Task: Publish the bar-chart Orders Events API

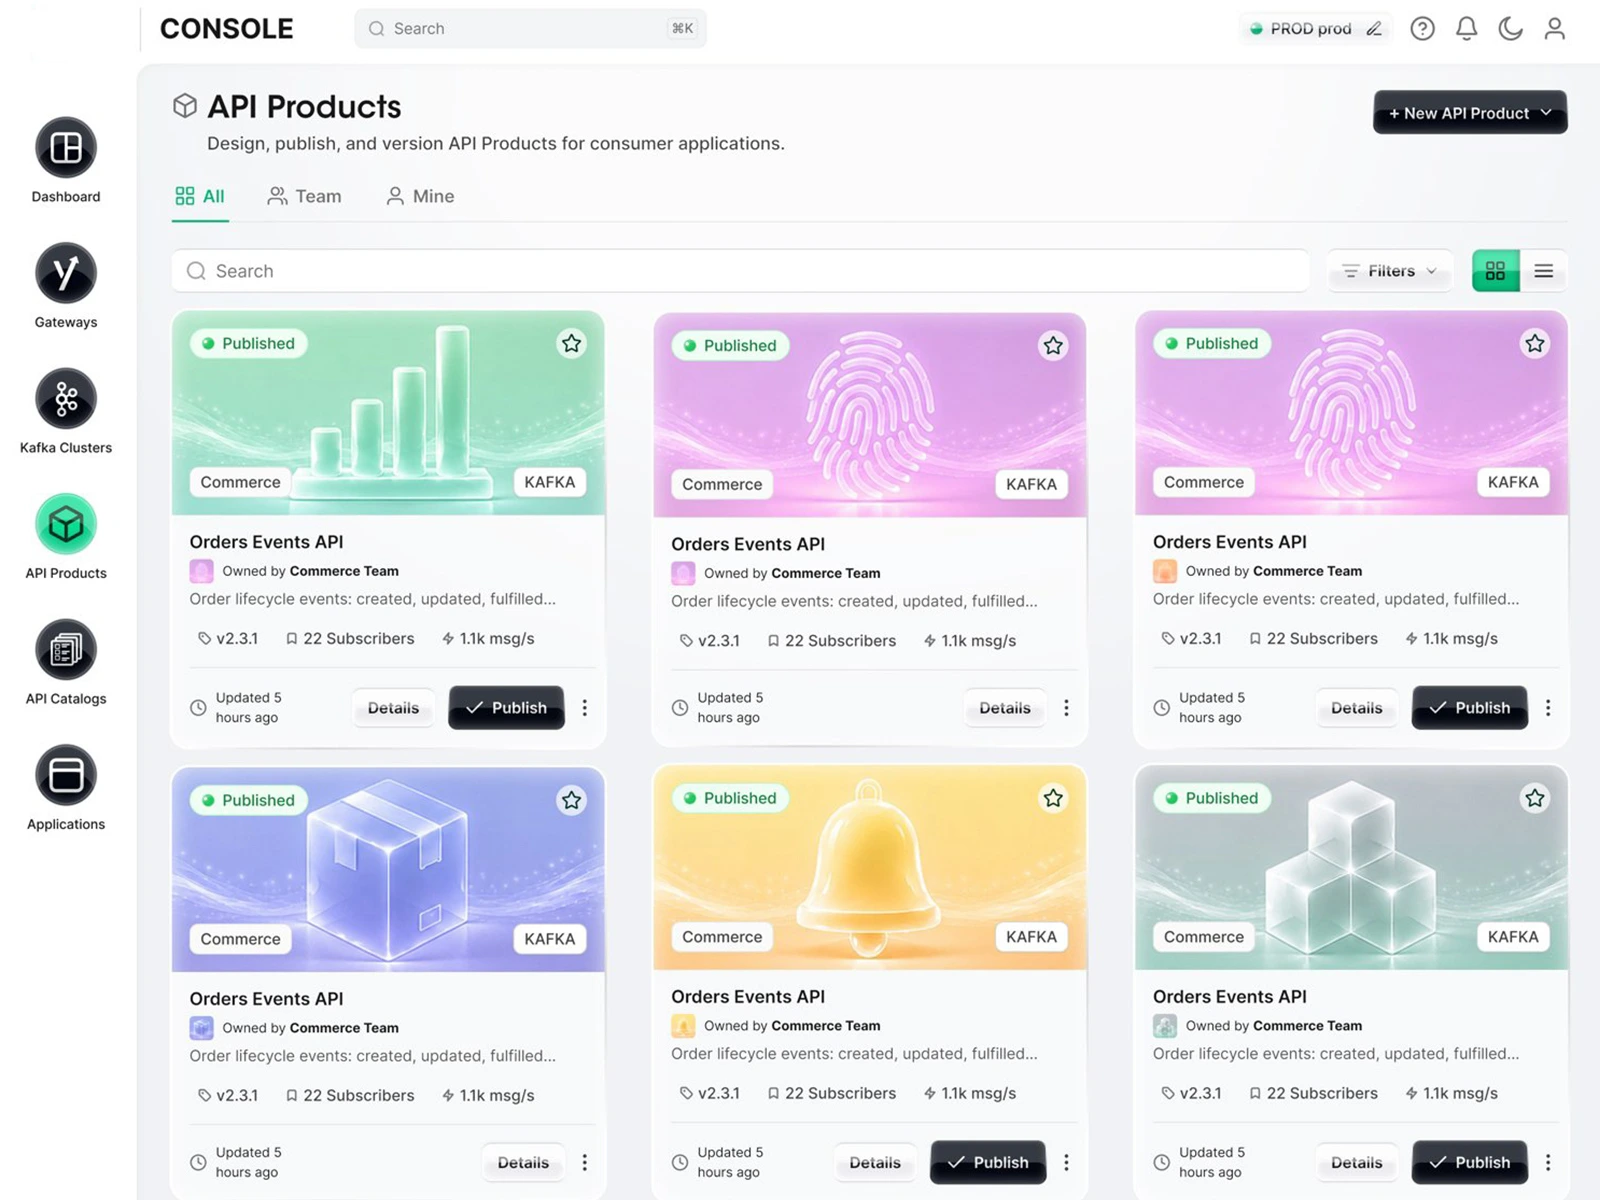Action: 506,708
